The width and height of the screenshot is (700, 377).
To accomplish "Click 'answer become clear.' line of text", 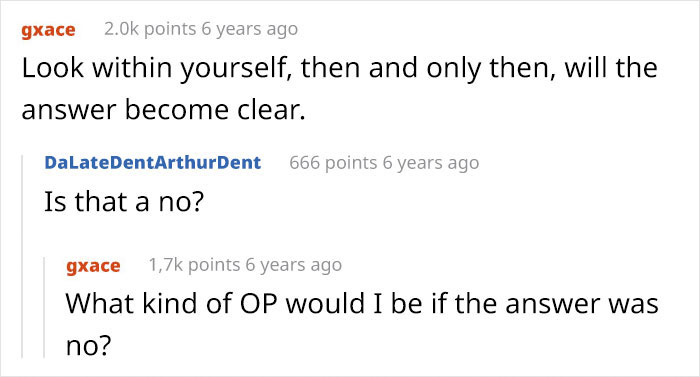I will 163,110.
